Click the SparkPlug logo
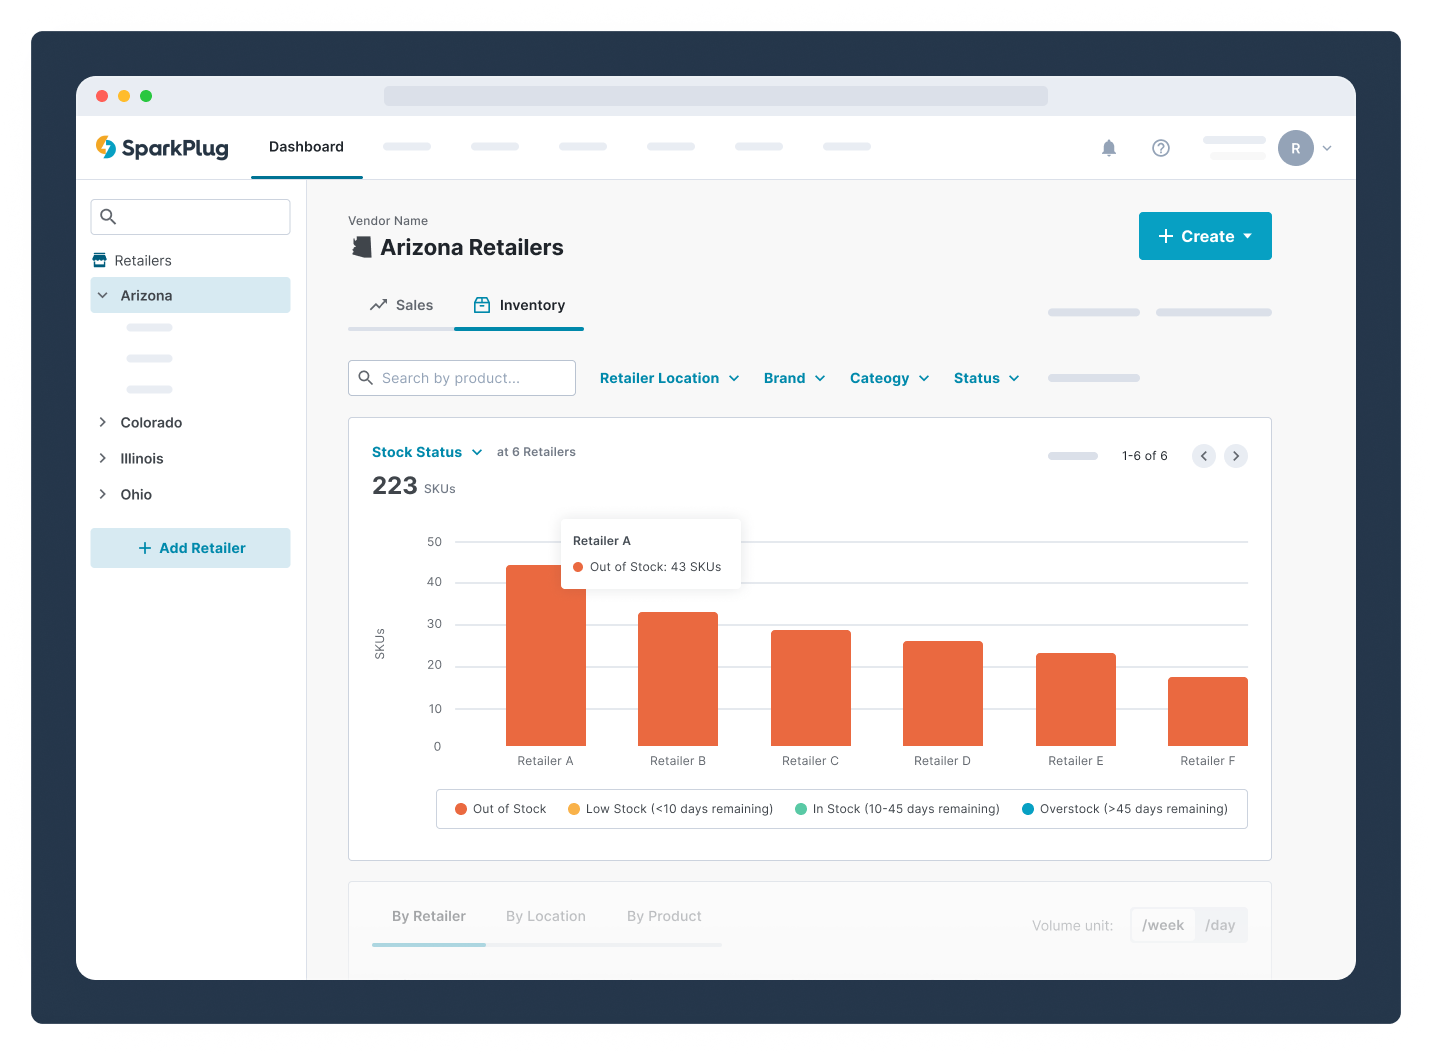Viewport: 1432px width, 1056px height. point(162,148)
